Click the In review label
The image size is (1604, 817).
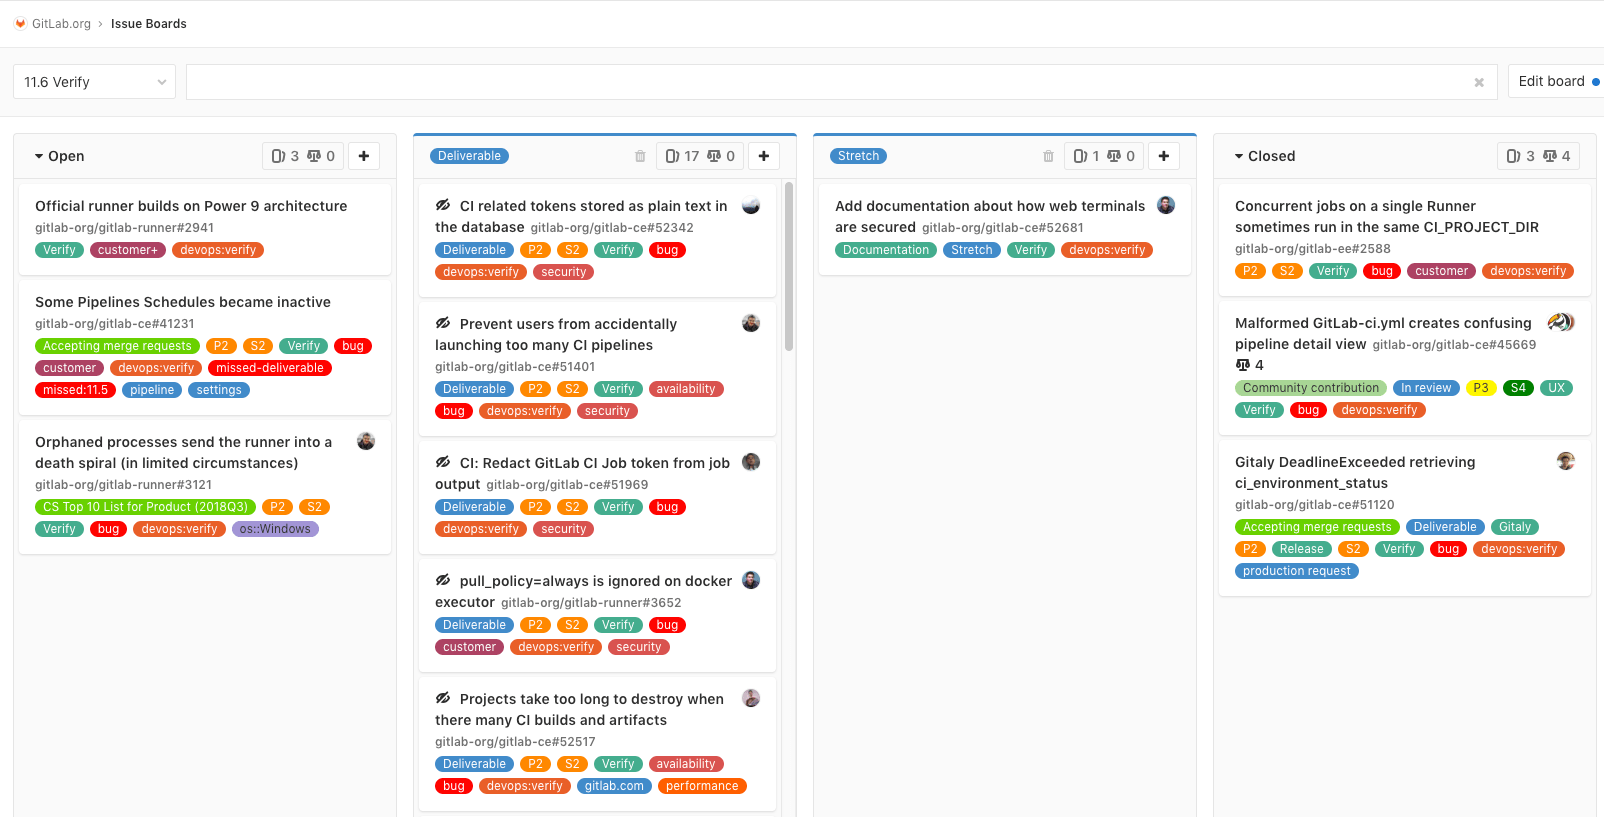click(x=1426, y=388)
